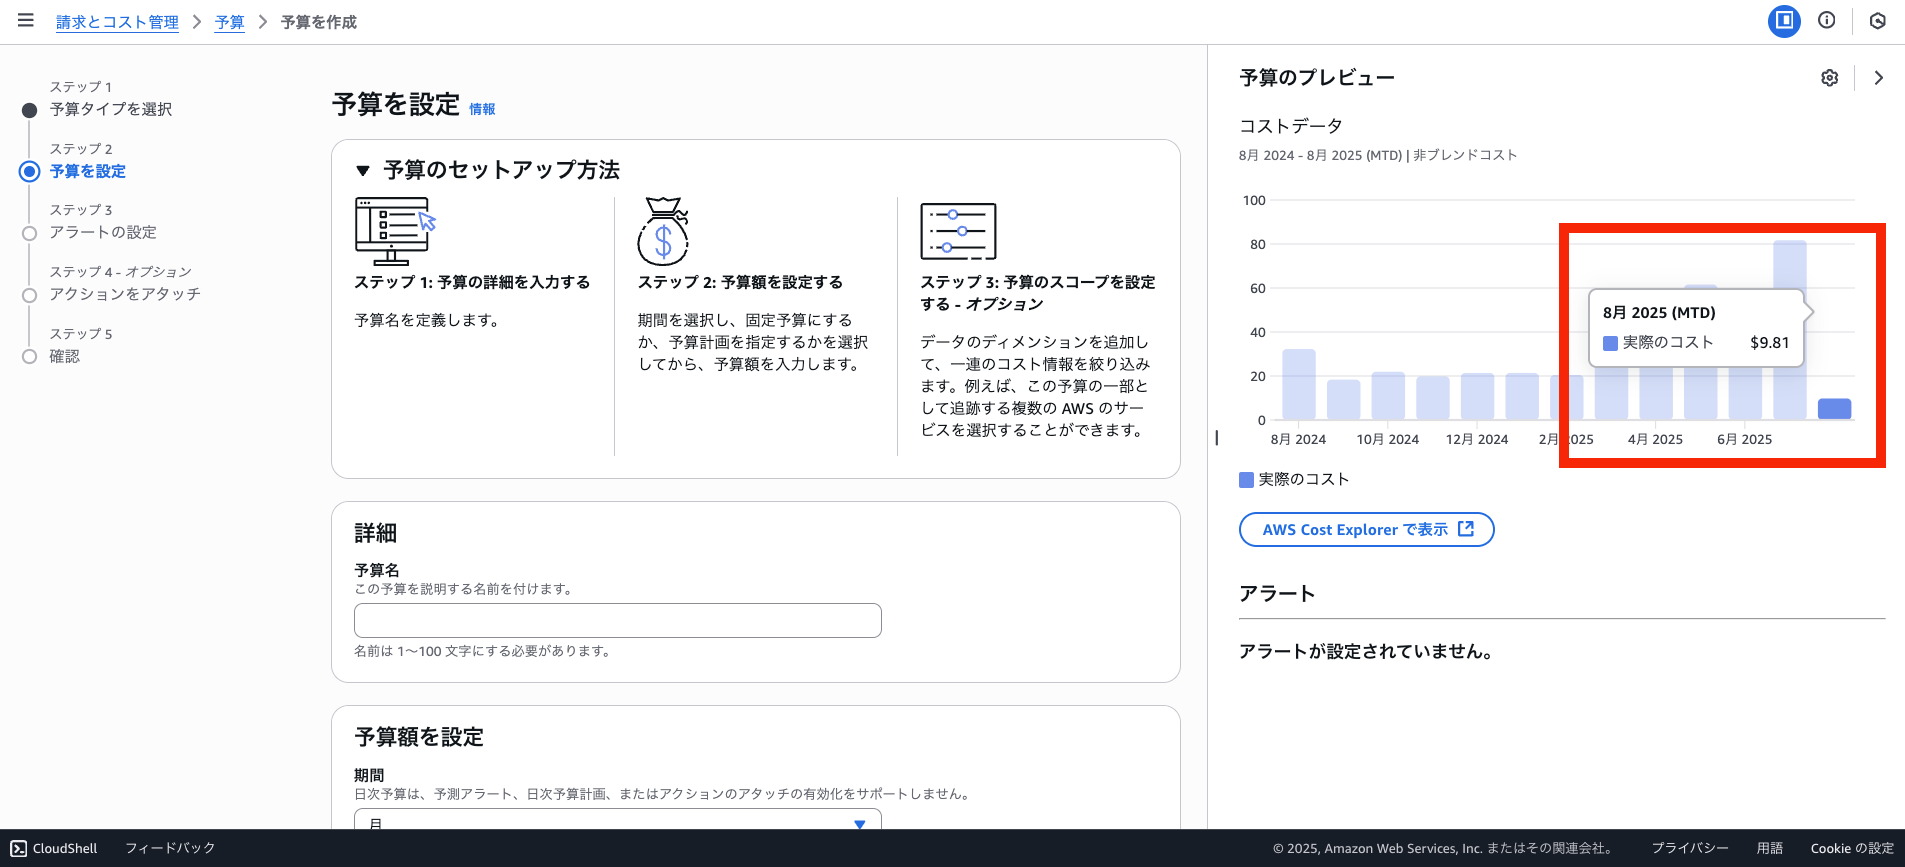Click the ステップ 2: 予算額を設定する heading
This screenshot has width=1905, height=867.
(x=740, y=282)
